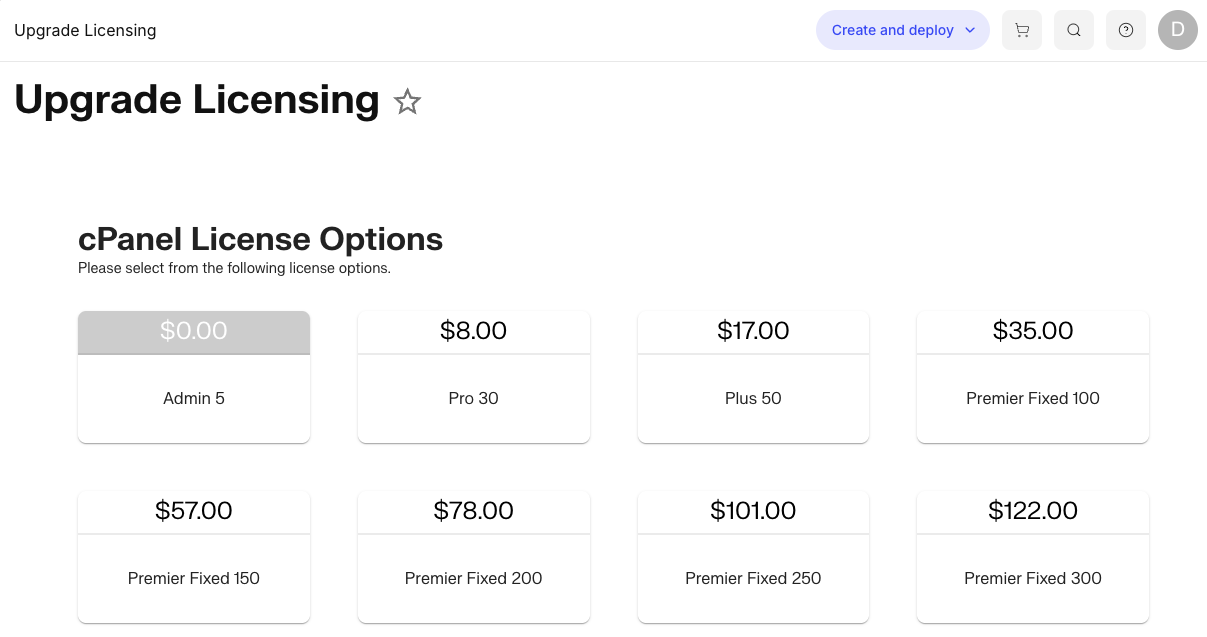Click the cart icon in the top bar
The image size is (1207, 637).
coord(1021,30)
